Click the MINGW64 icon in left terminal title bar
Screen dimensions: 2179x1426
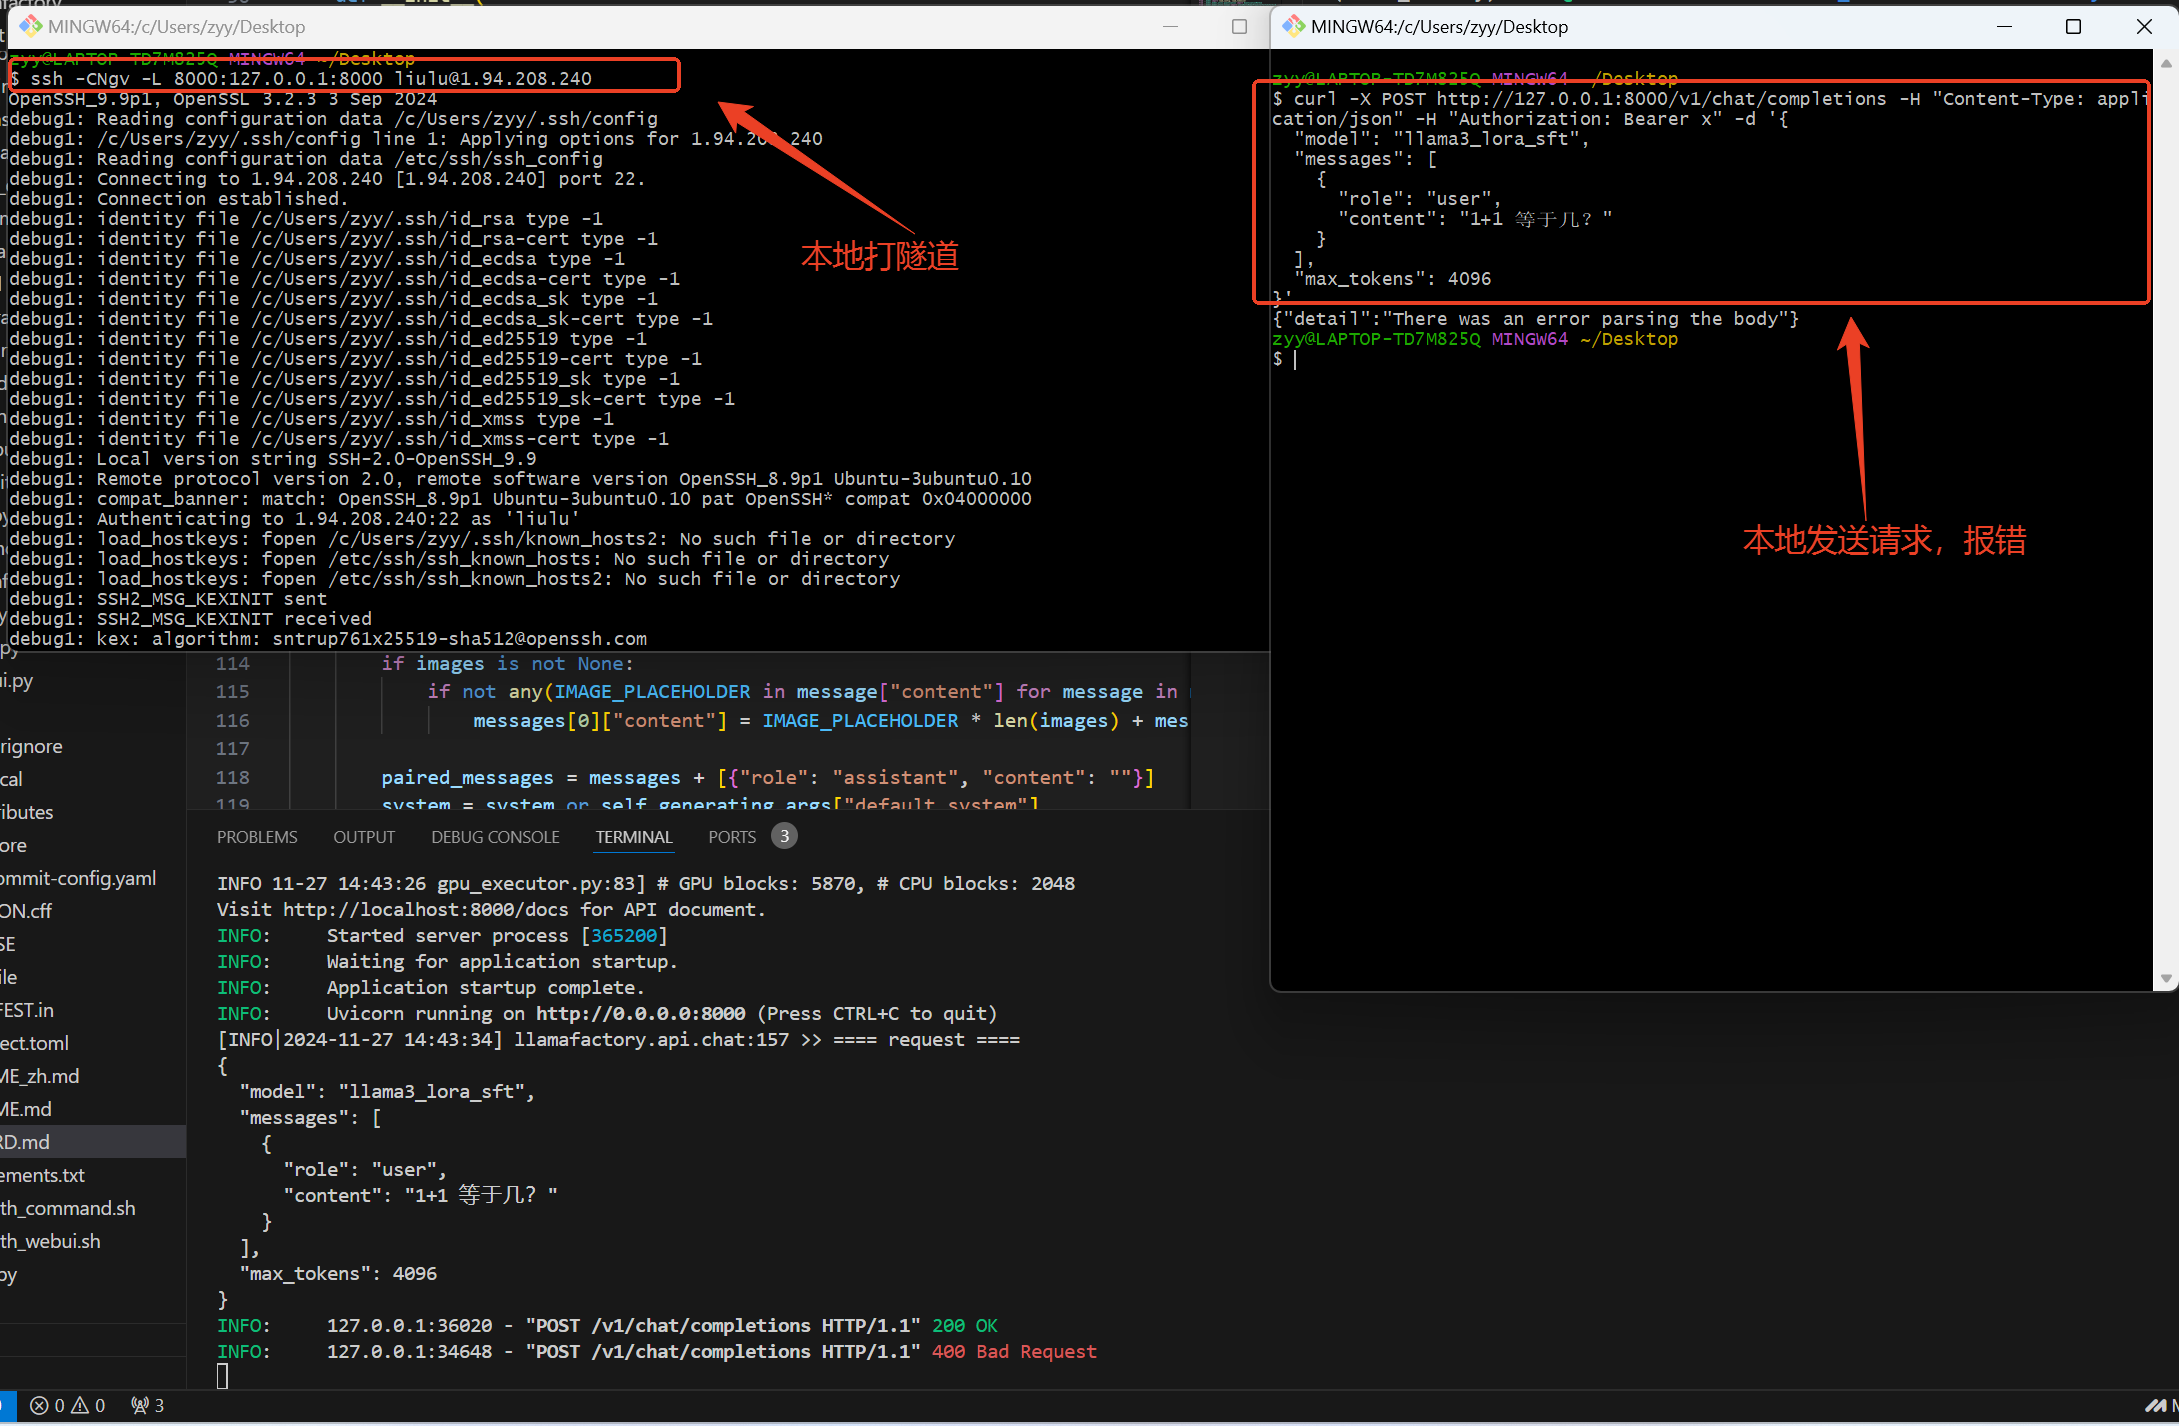[x=30, y=27]
